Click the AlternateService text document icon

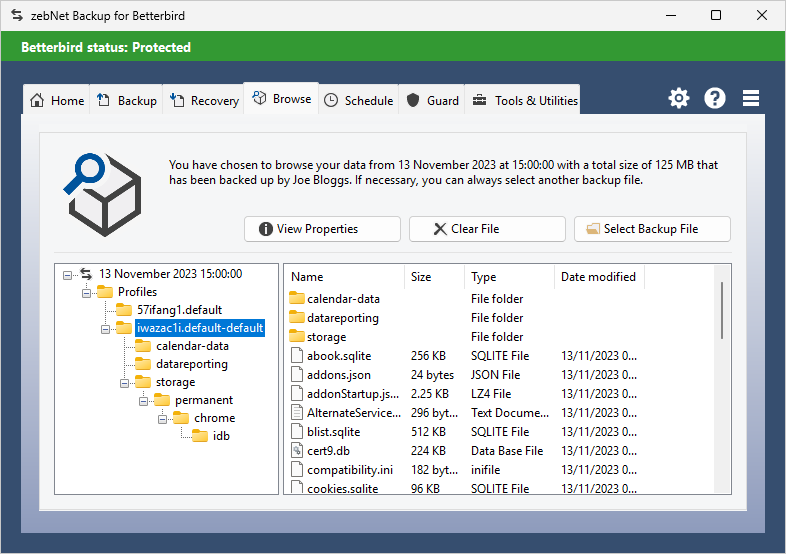(296, 413)
